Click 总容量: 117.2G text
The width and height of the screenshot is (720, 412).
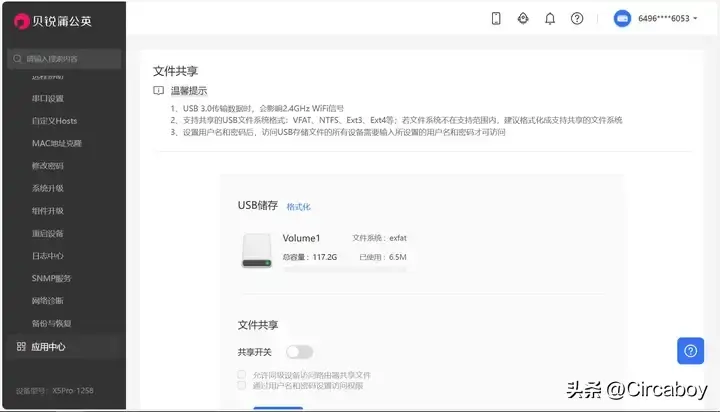tap(310, 257)
